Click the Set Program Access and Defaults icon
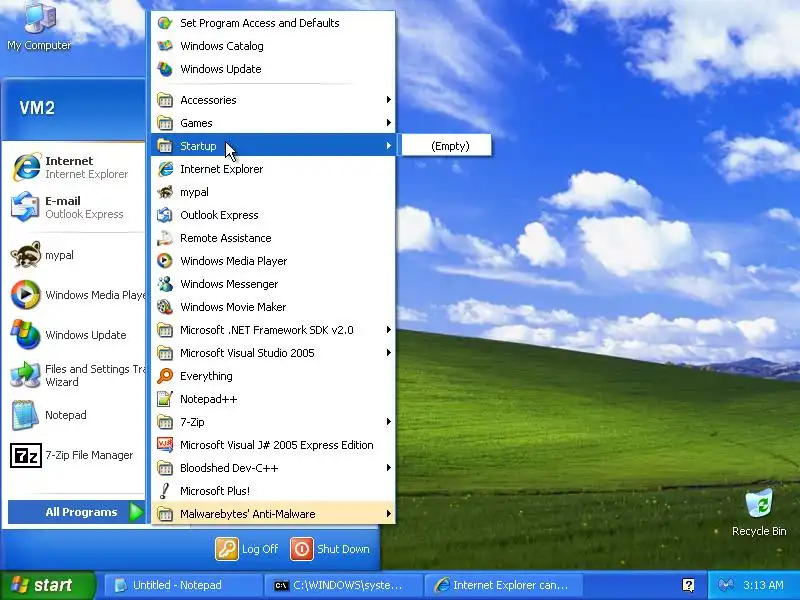 tap(165, 23)
